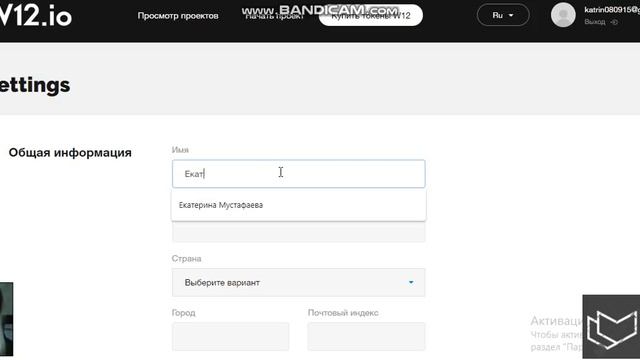Viewport: 640px width, 360px height.
Task: Open the Страна country dropdown
Action: pyautogui.click(x=299, y=282)
